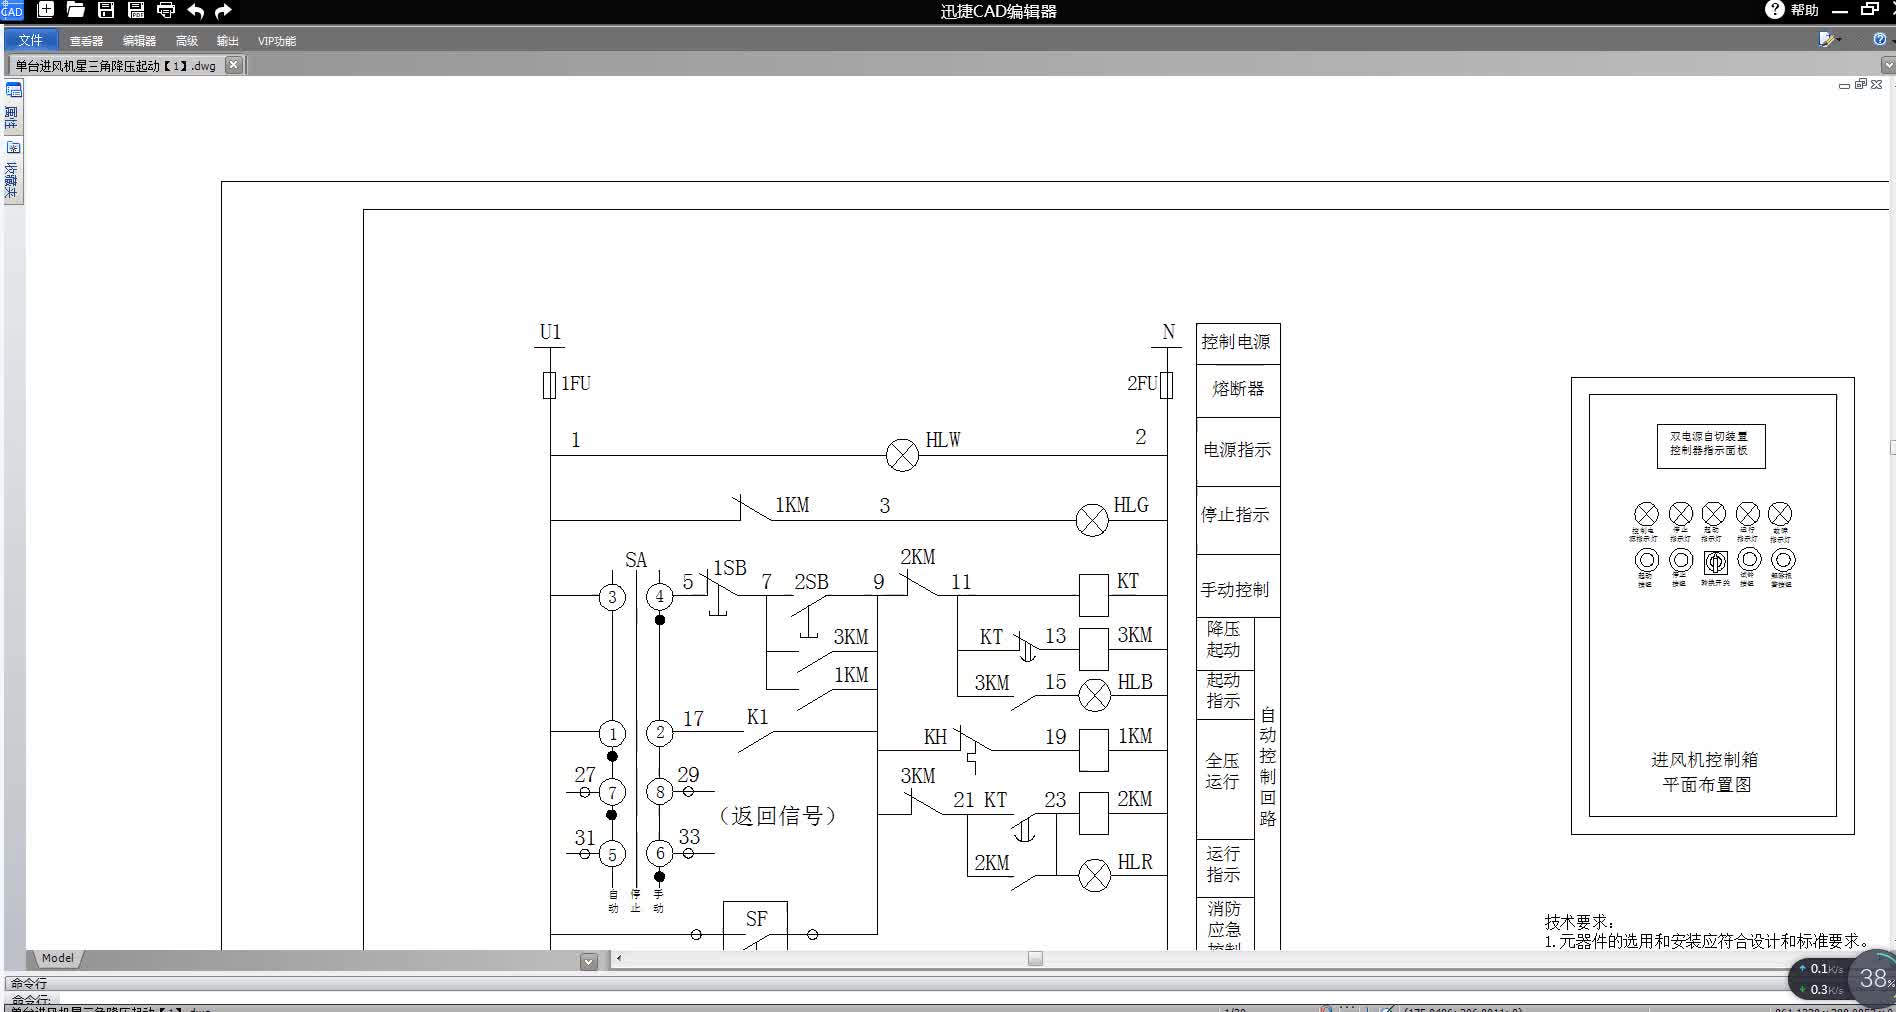Click the SF switch box in drawing
The height and width of the screenshot is (1012, 1896).
tap(755, 925)
